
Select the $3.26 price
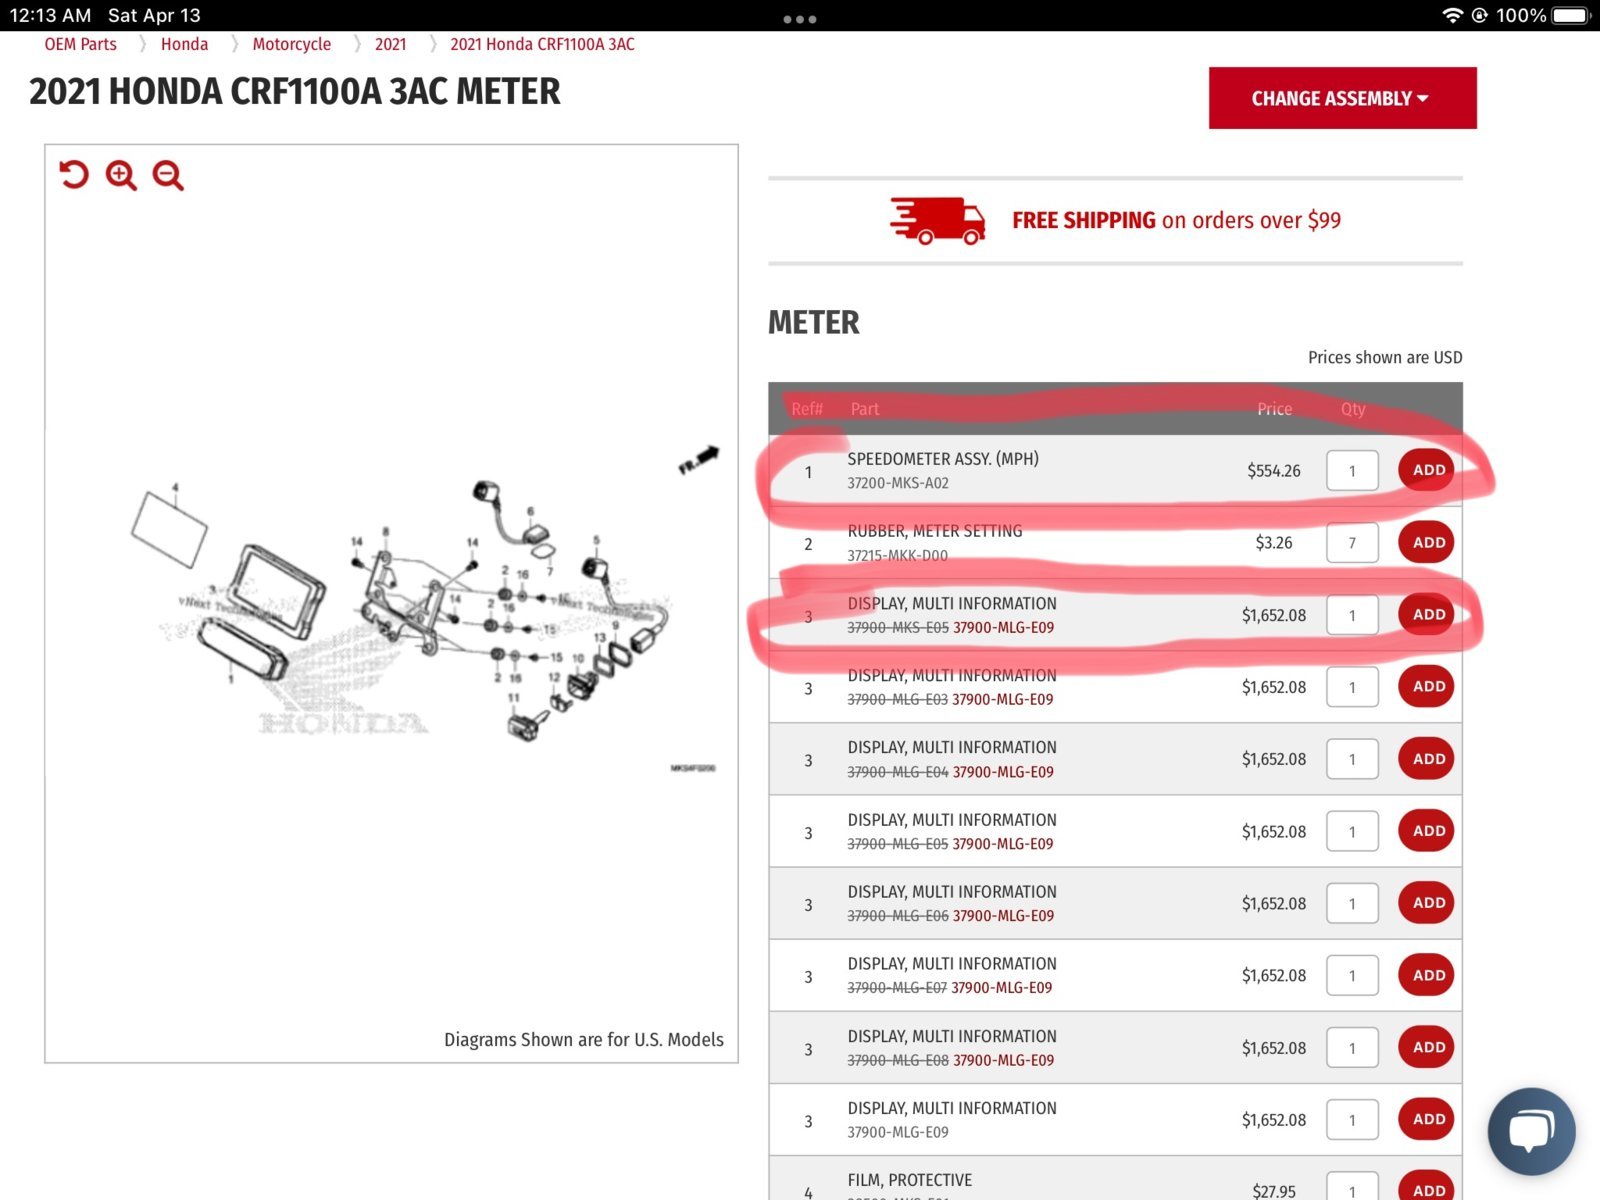(1274, 543)
